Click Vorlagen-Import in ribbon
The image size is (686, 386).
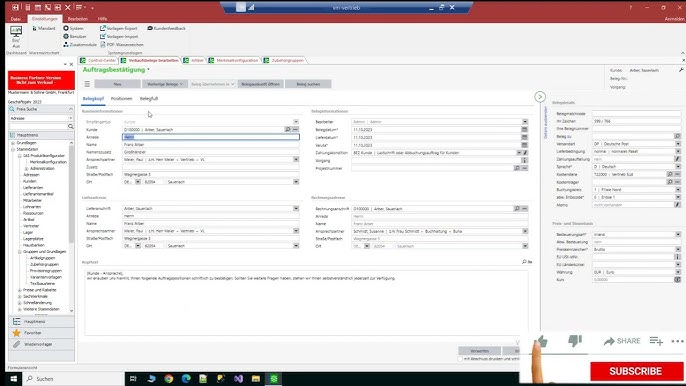[x=119, y=36]
